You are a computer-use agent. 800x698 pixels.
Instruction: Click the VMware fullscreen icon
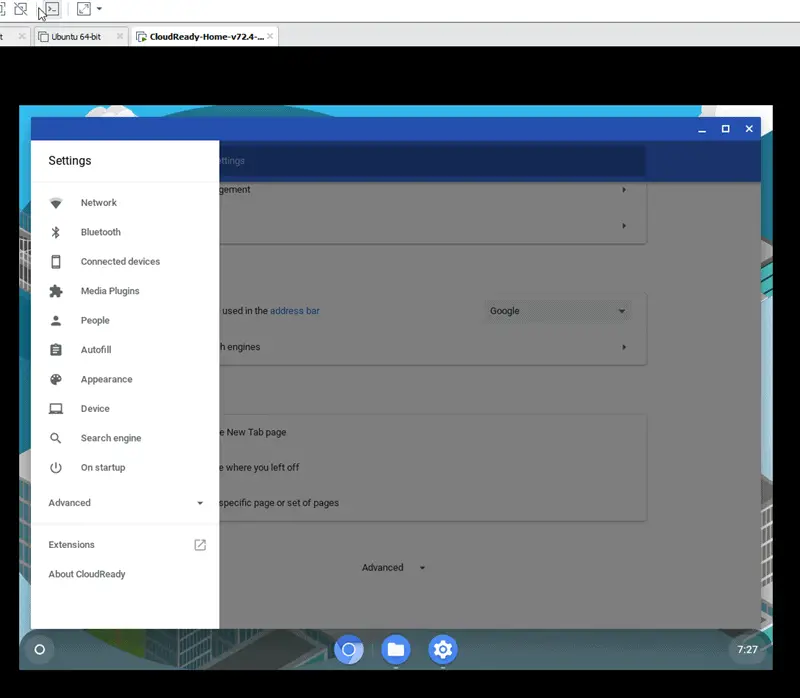pos(84,9)
